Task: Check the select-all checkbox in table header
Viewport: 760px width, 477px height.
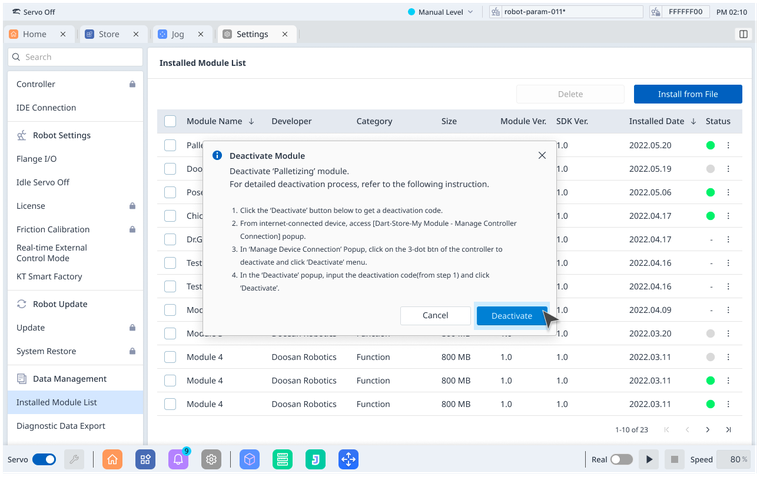Action: (x=170, y=121)
